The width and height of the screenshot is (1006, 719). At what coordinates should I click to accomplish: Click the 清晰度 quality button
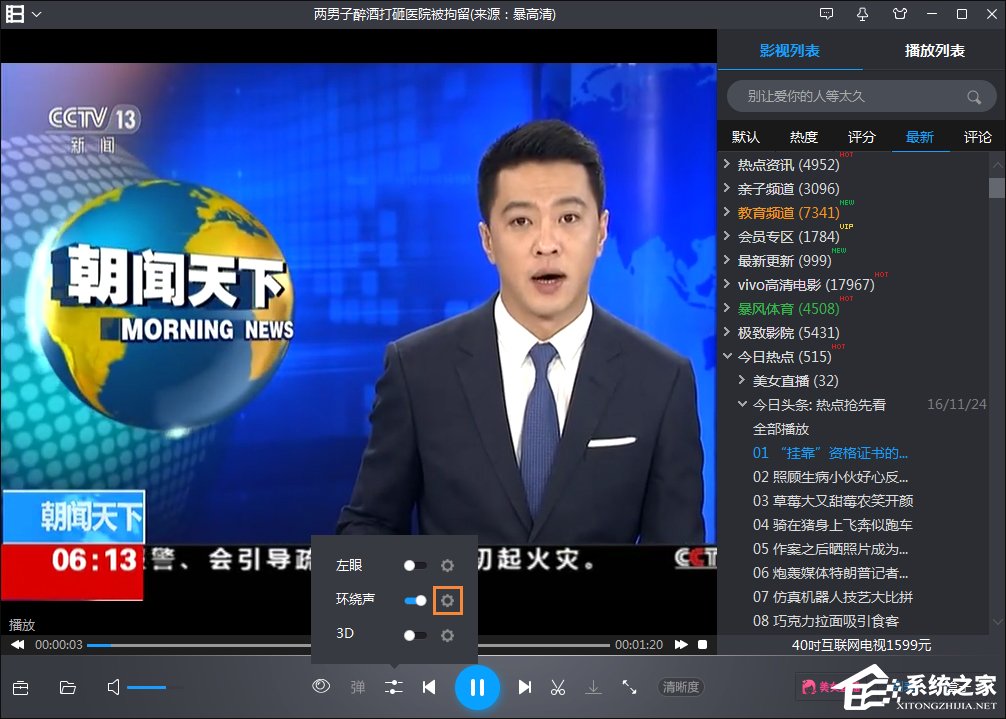click(681, 687)
